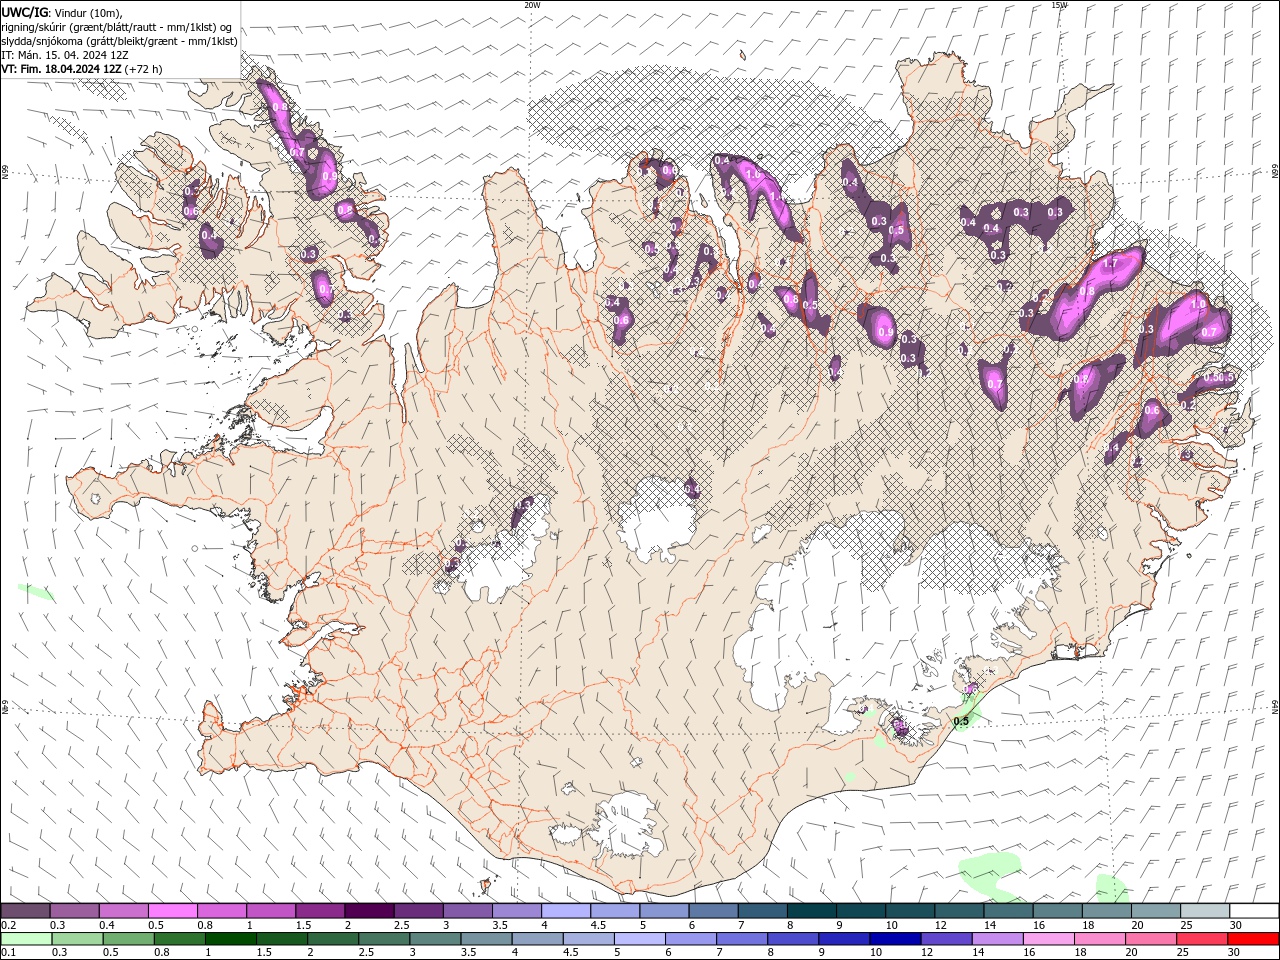Click the '1.7' snowfall value on the map
Screen dimensions: 1280x960
(x=1110, y=263)
